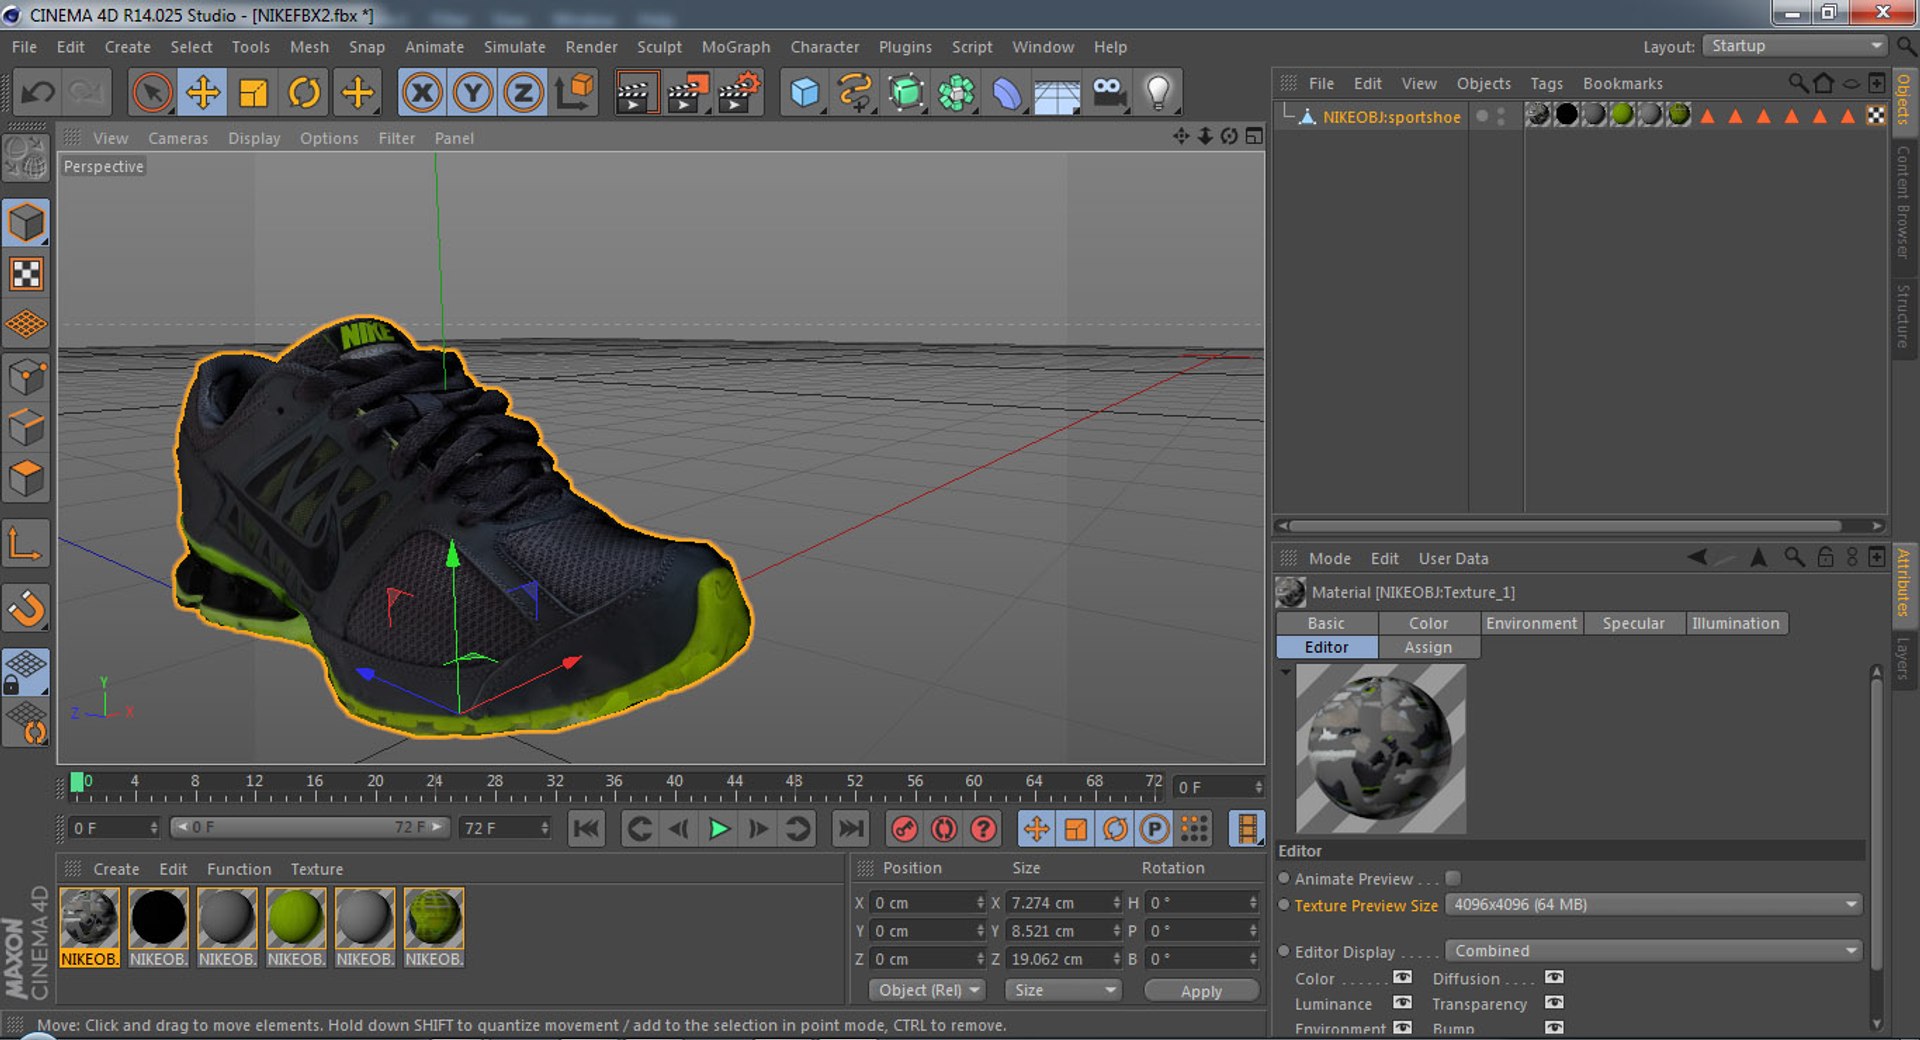Open the Objects manager Bookmarks menu

(1622, 84)
